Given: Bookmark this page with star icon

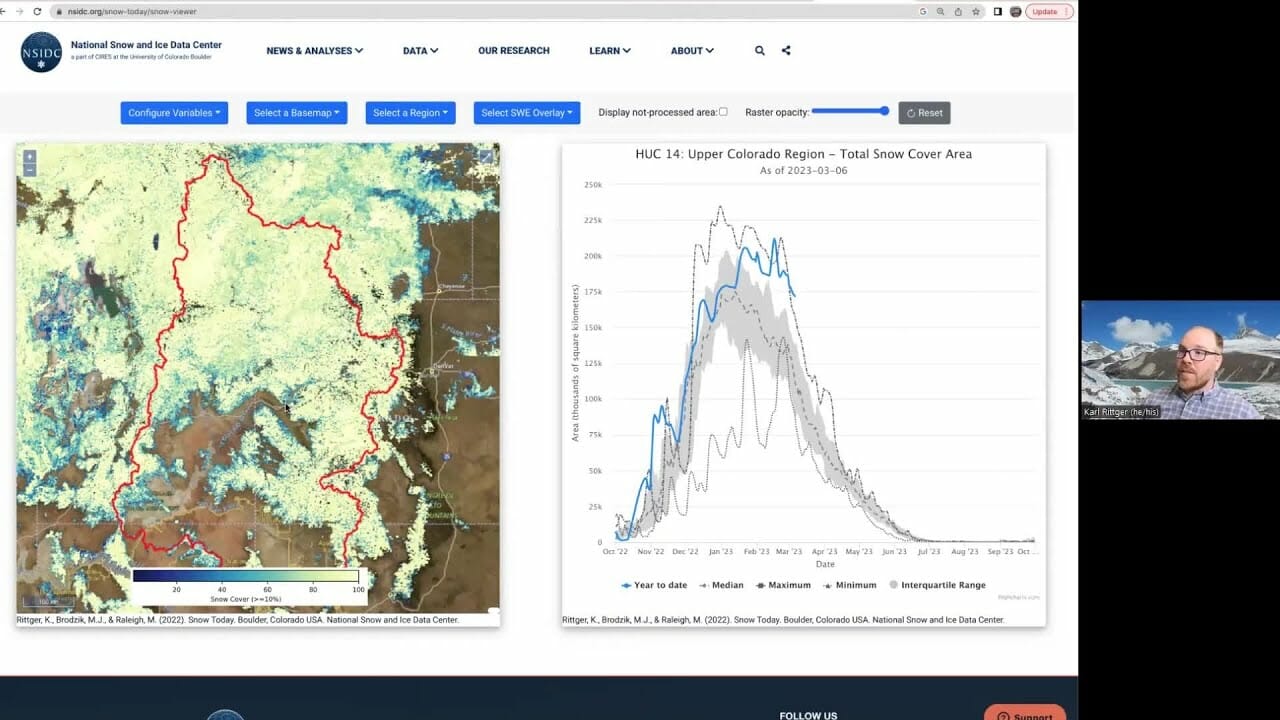Looking at the screenshot, I should 975,11.
